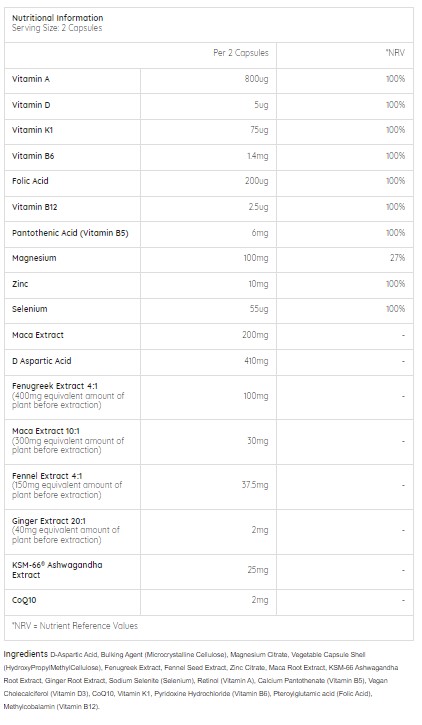Screen dimensions: 422x725
Task: Click the D Aspartic Acid label
Action: [42, 361]
